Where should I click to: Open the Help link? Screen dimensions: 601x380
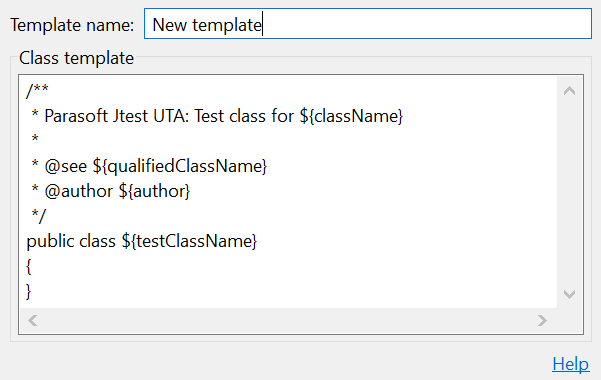coord(570,364)
